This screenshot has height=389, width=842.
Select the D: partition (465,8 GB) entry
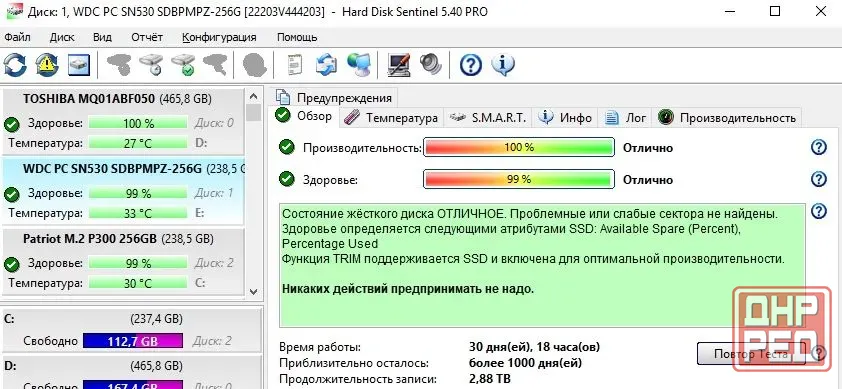pyautogui.click(x=131, y=372)
